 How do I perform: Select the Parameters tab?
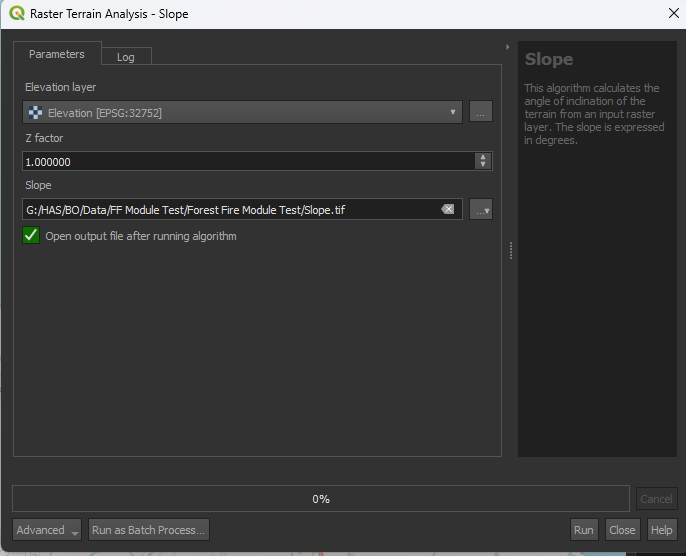[57, 54]
